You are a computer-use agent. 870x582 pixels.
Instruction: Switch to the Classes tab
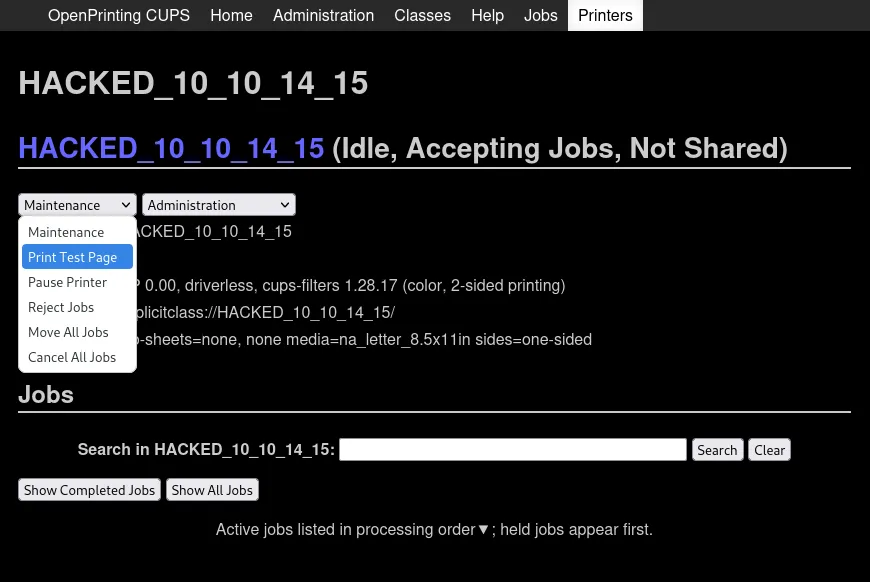tap(422, 15)
